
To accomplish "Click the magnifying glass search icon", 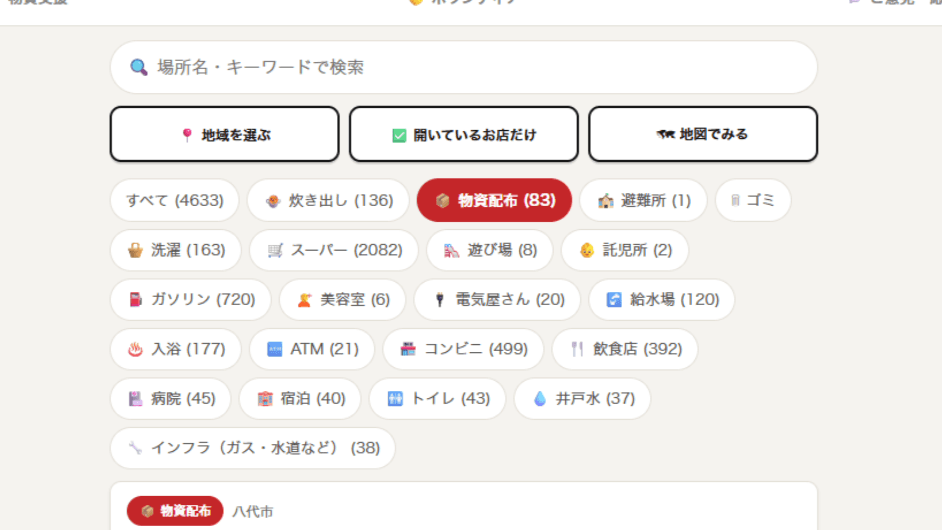I will tap(139, 67).
